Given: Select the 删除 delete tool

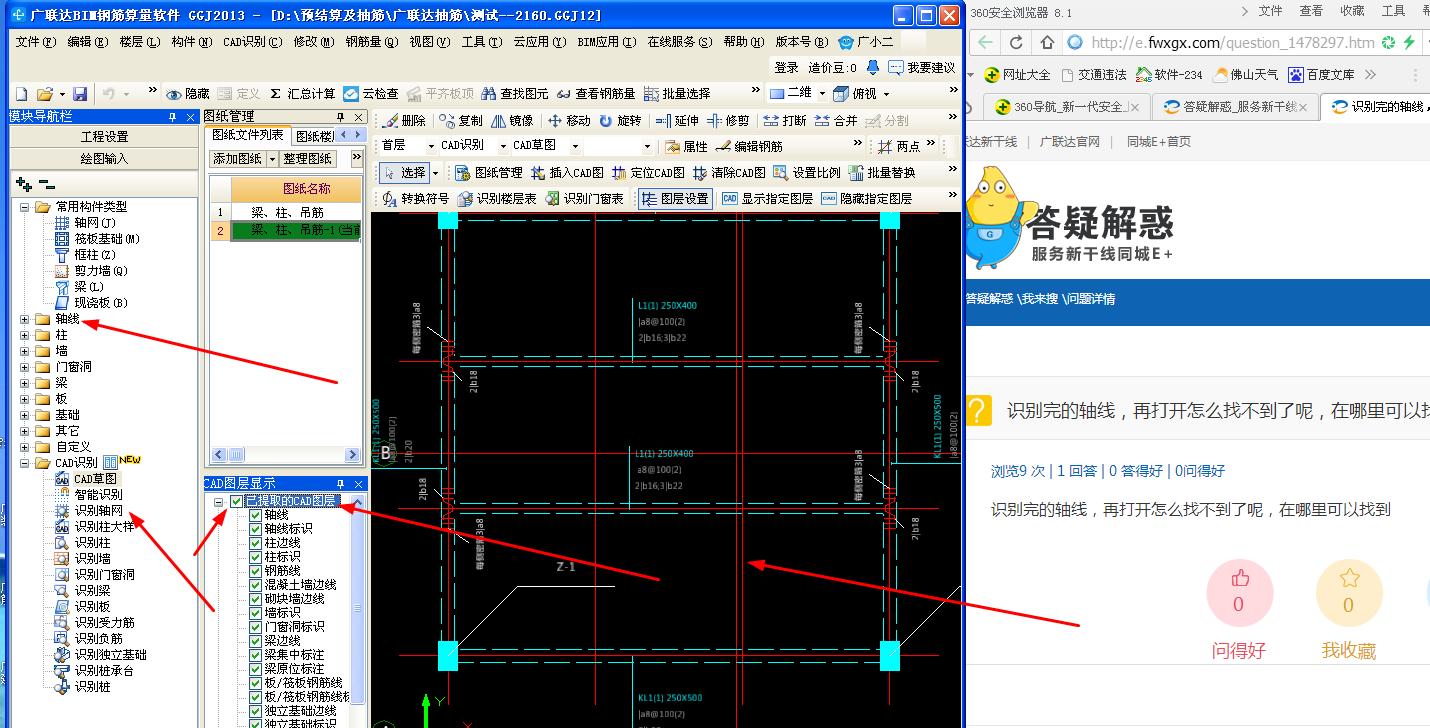Looking at the screenshot, I should click(x=403, y=120).
